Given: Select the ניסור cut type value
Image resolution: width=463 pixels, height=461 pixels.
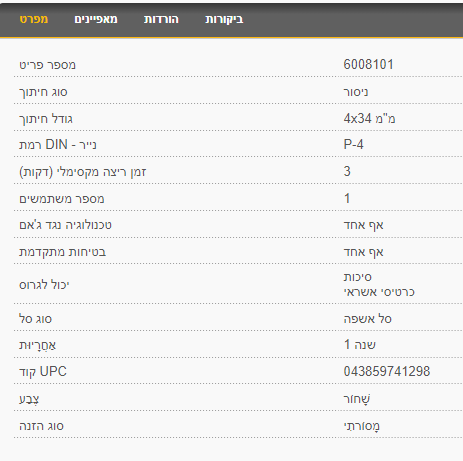Looking at the screenshot, I should click(x=356, y=92).
